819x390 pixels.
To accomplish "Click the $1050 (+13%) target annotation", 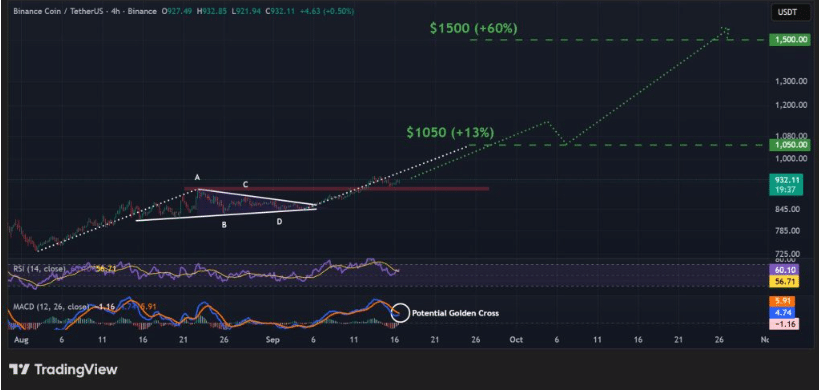I will tap(450, 133).
